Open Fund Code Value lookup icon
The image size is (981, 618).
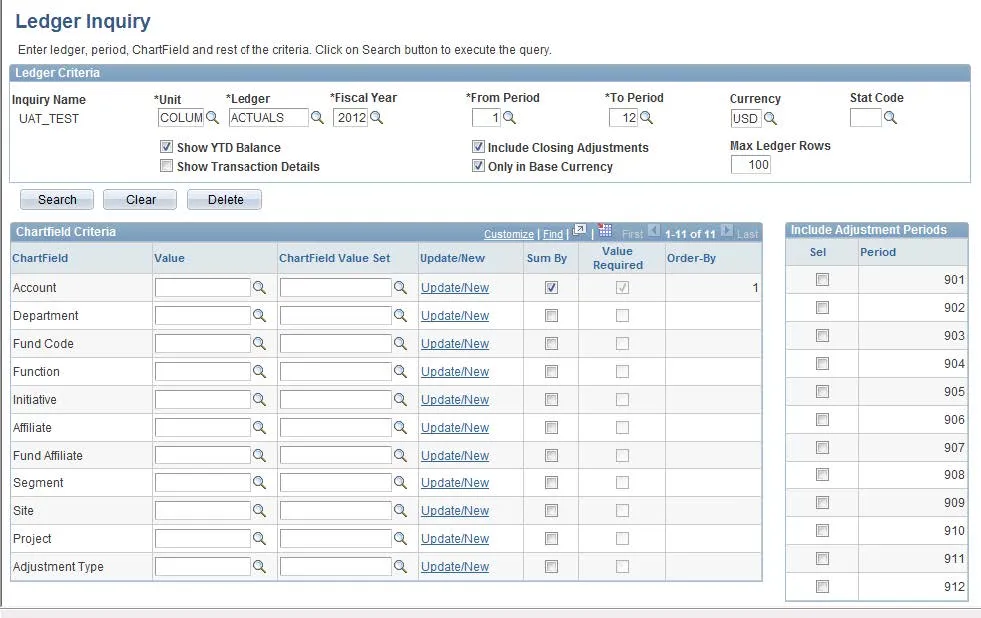(x=259, y=343)
